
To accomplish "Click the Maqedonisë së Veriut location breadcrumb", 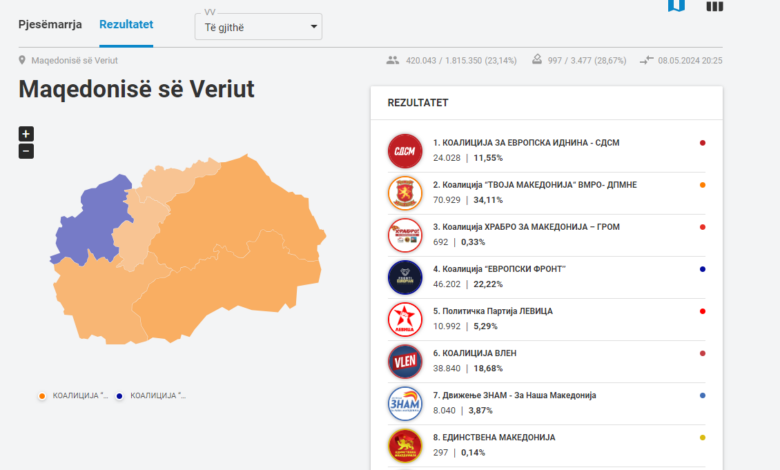I will point(67,61).
